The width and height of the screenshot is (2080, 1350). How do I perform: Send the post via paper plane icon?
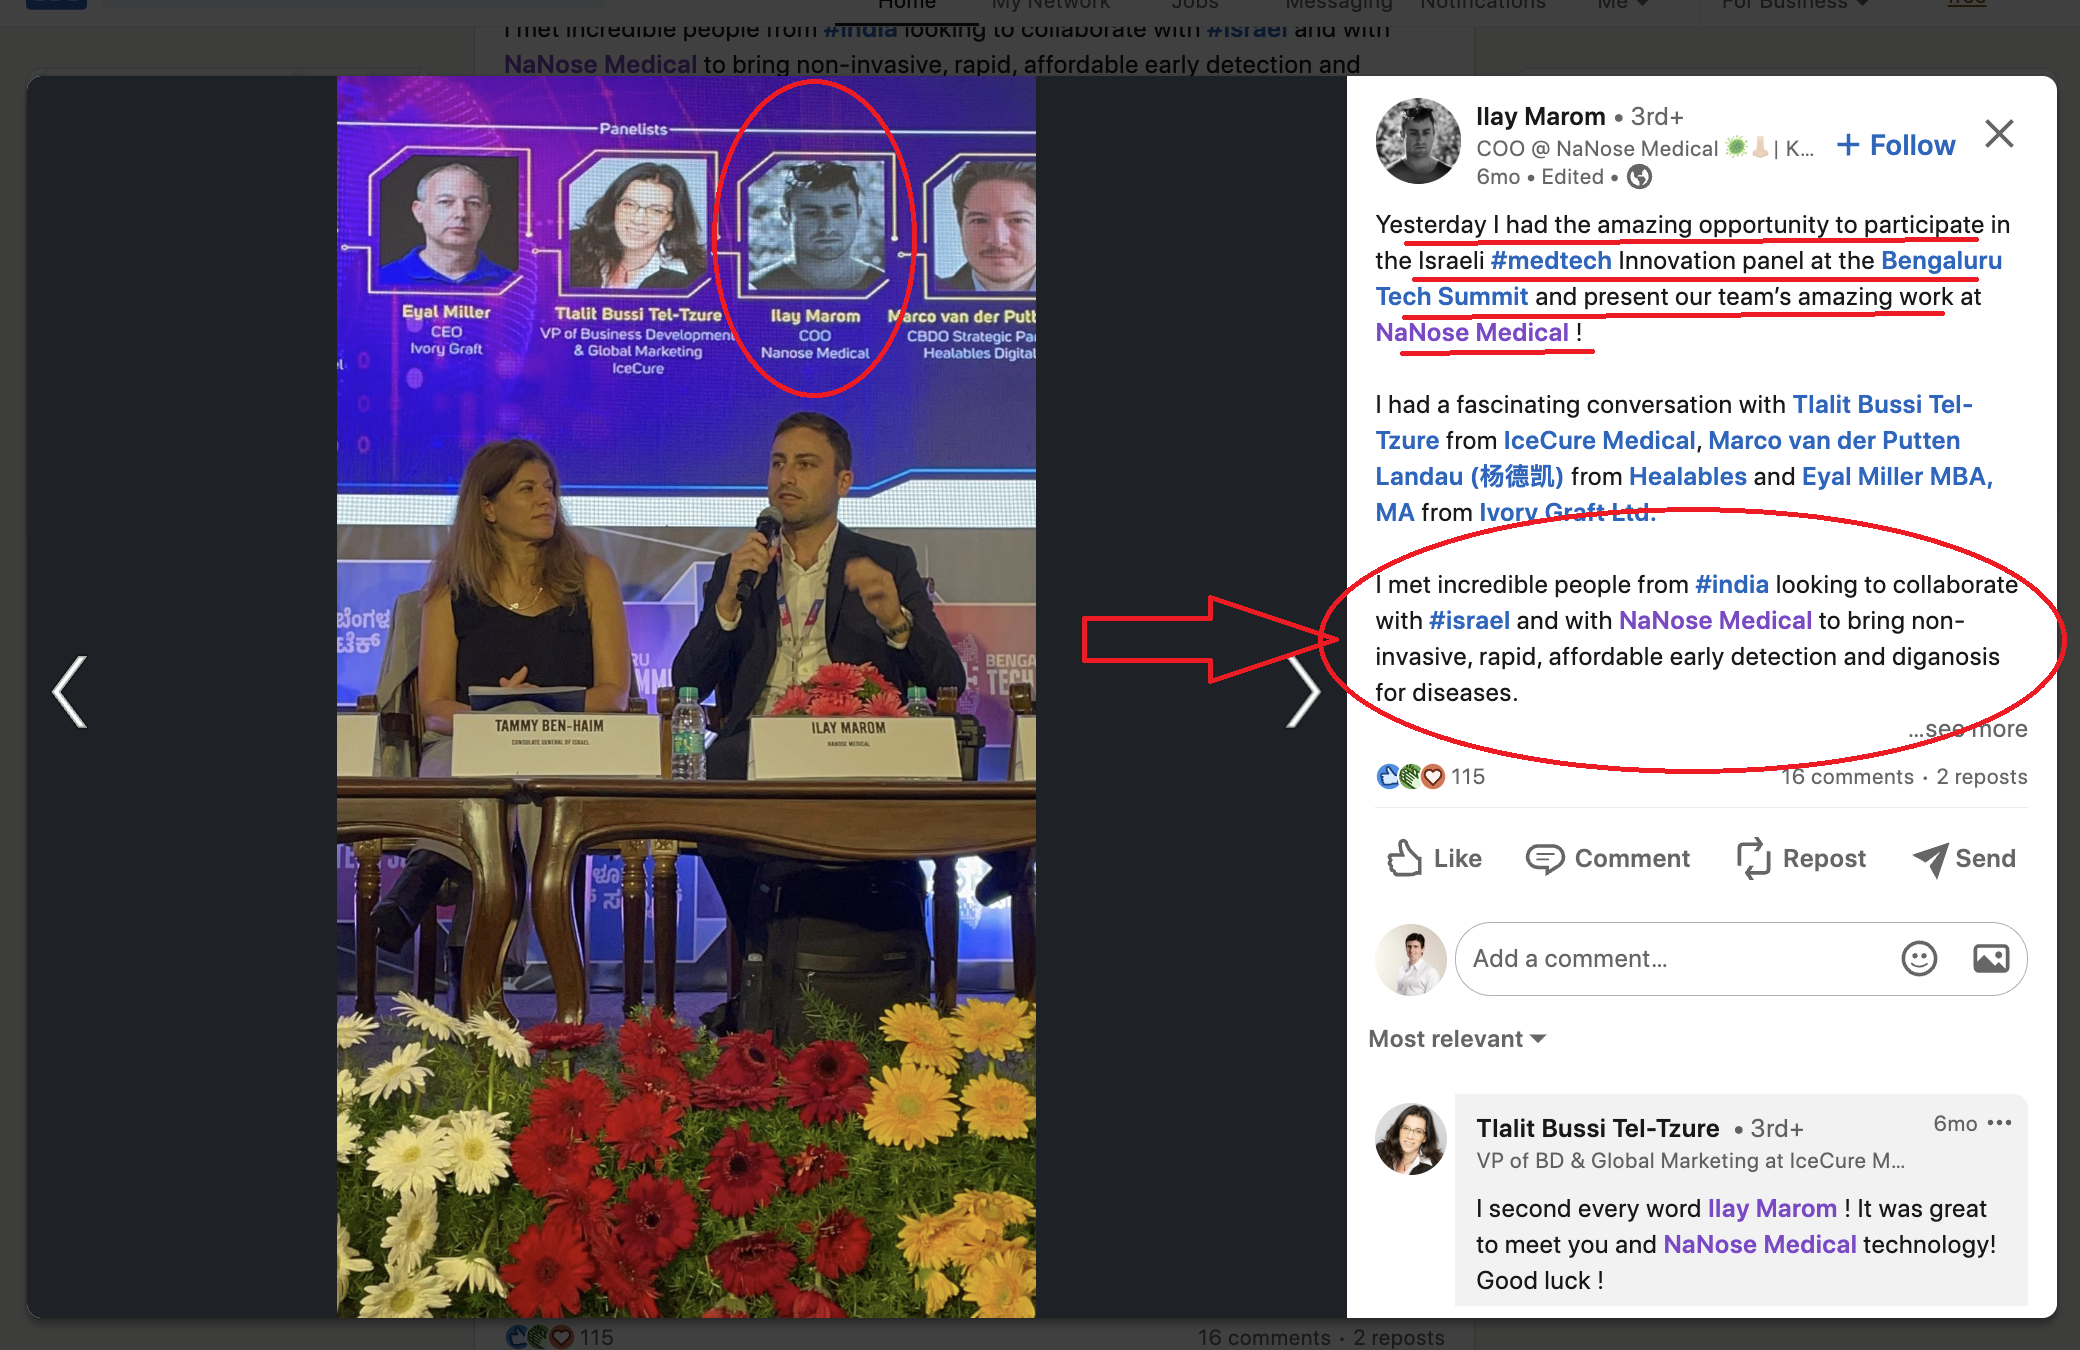click(x=1964, y=858)
